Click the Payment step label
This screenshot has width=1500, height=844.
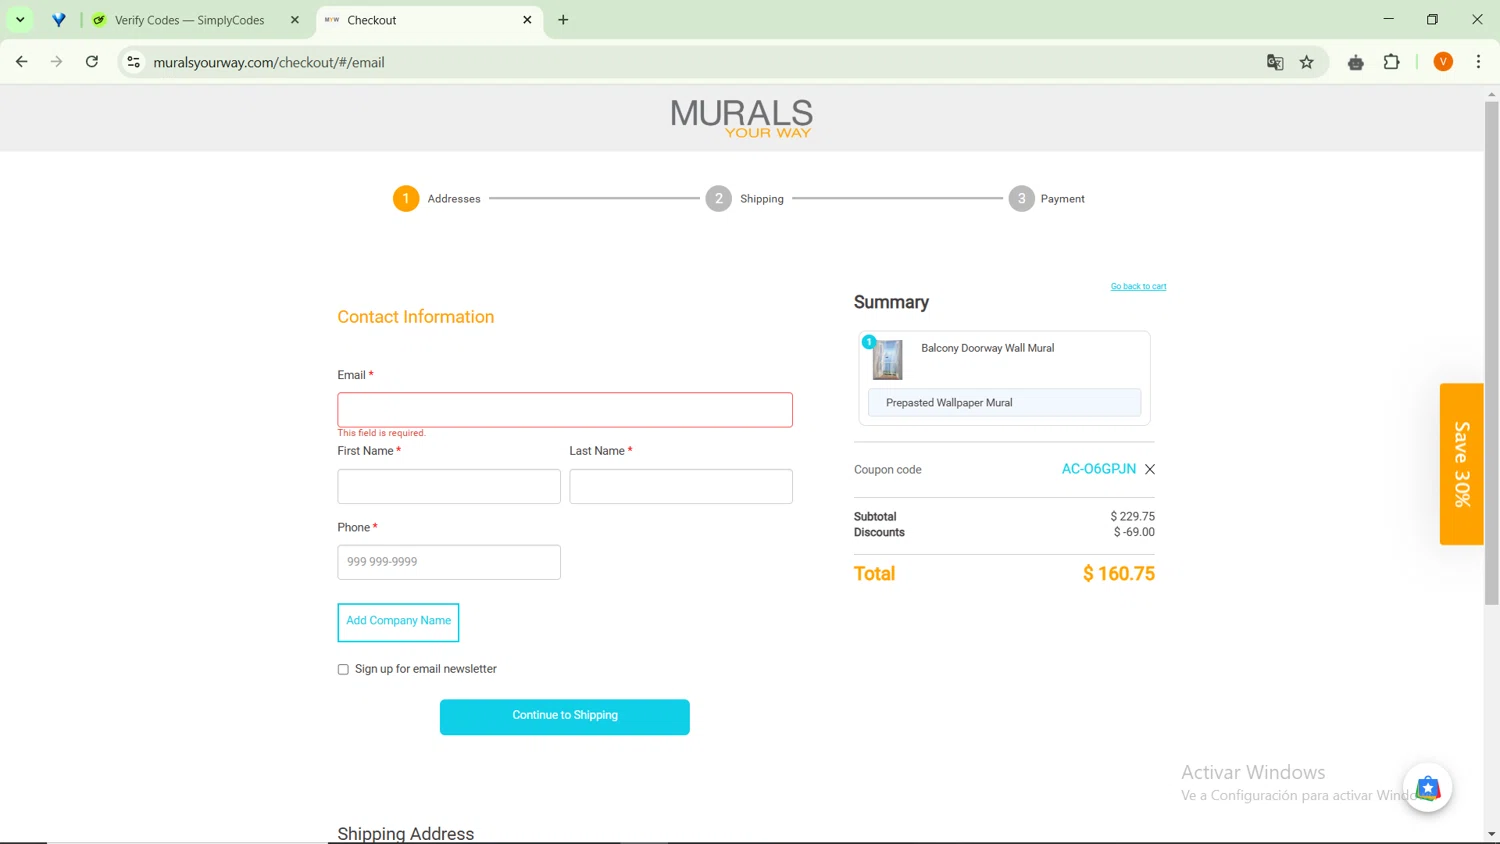click(x=1063, y=199)
